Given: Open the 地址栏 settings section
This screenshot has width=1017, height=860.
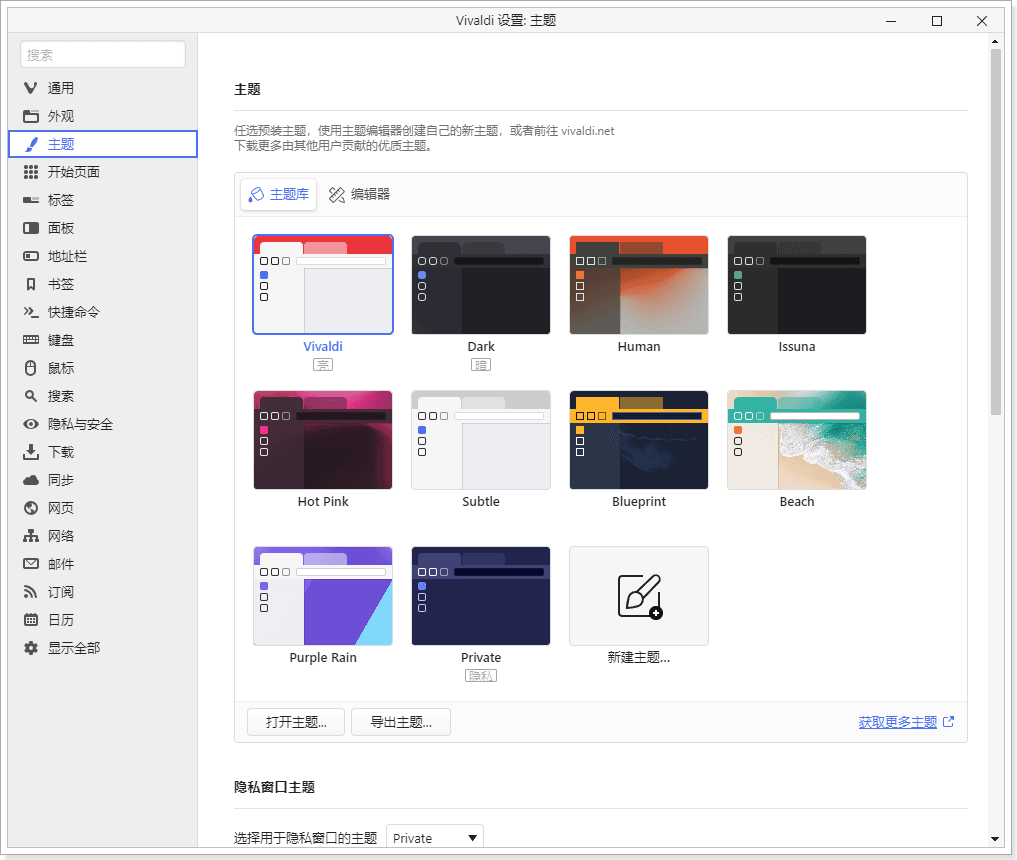Looking at the screenshot, I should pos(102,256).
